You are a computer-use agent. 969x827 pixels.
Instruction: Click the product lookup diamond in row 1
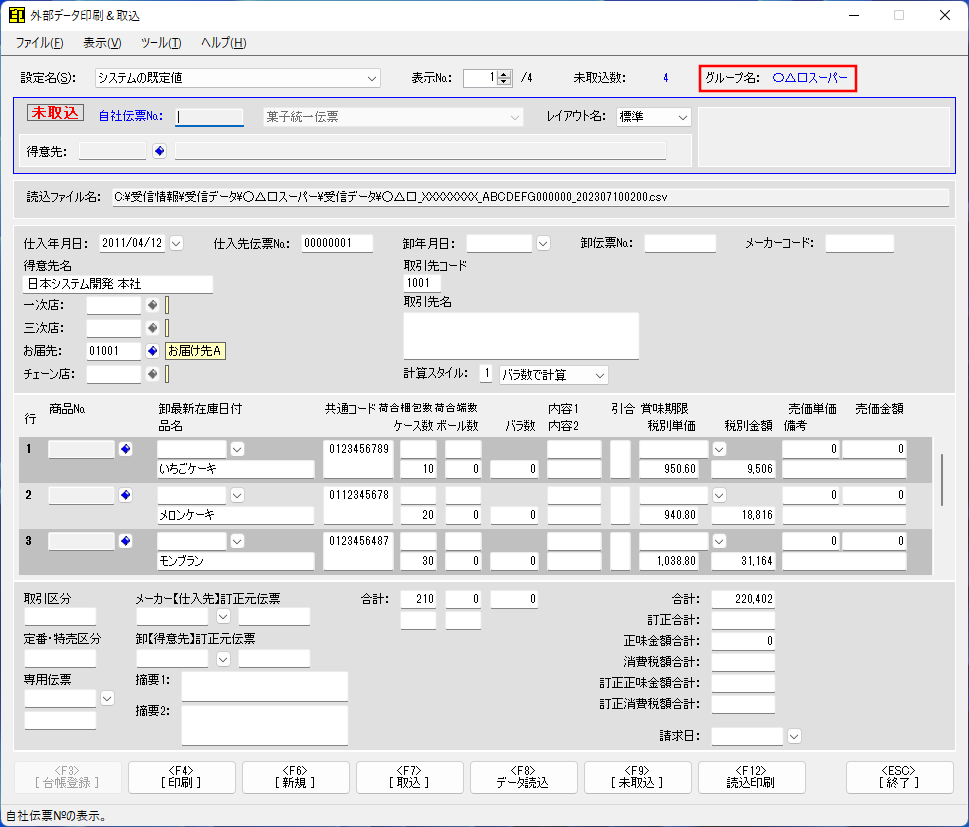coord(125,449)
